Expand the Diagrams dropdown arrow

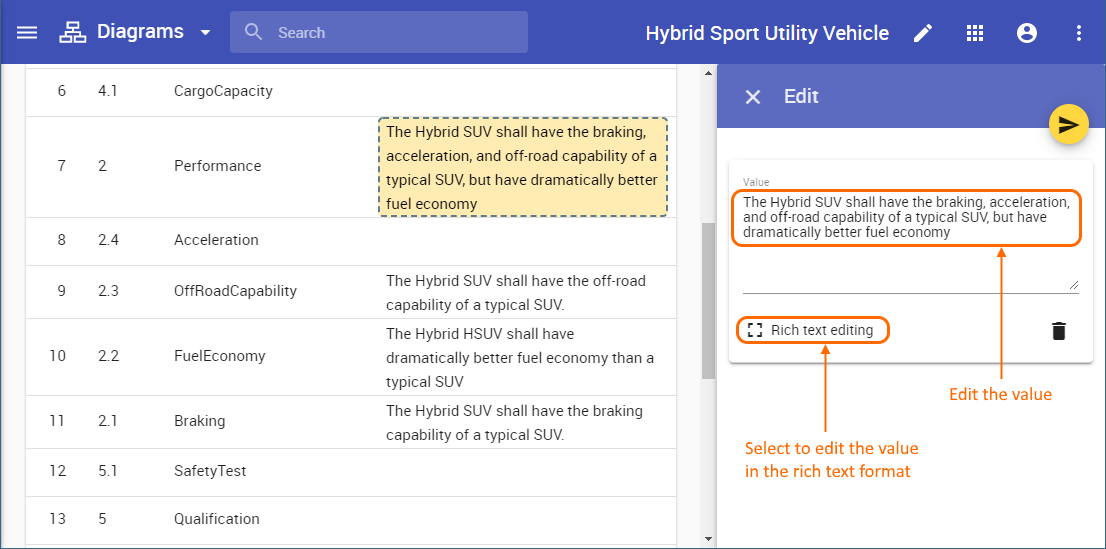[x=205, y=33]
